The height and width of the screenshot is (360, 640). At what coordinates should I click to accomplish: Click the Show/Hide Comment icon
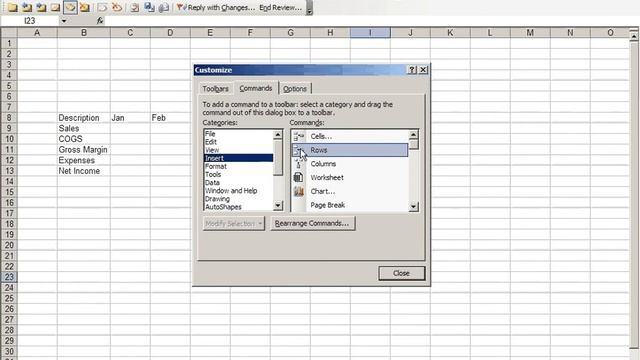(55, 7)
